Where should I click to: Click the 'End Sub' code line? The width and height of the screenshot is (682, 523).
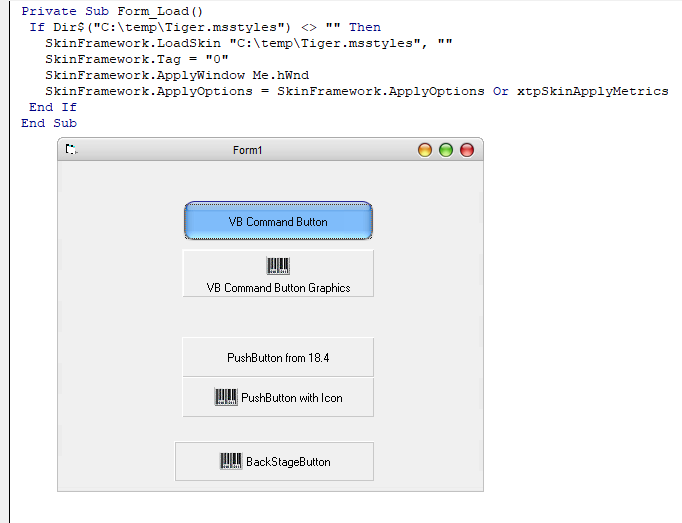tap(49, 123)
